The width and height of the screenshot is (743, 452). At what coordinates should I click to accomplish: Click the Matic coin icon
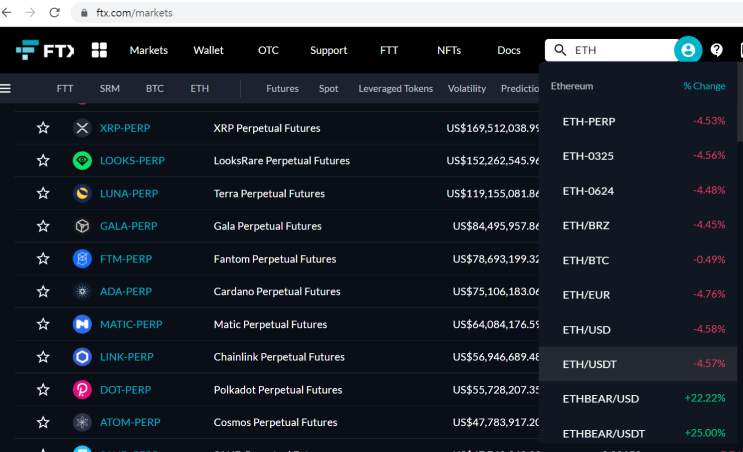coord(82,324)
